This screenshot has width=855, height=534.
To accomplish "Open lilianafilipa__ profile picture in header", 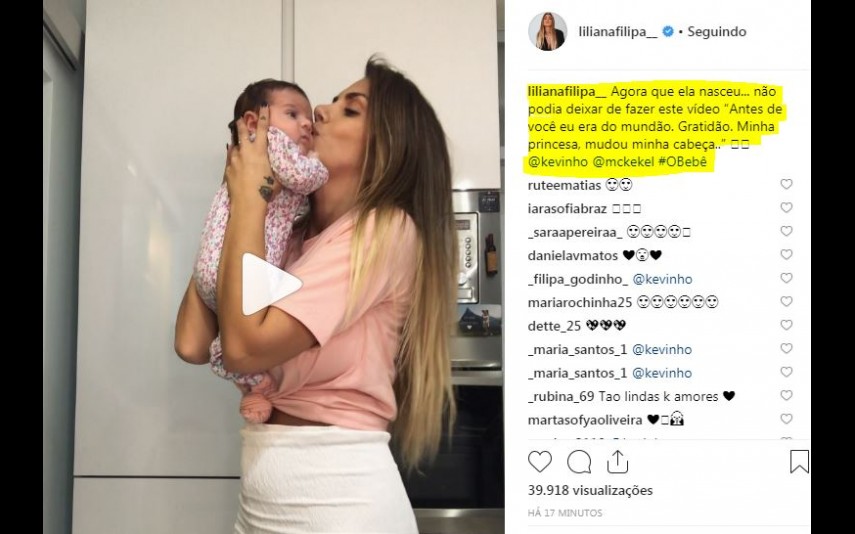I will click(x=547, y=32).
